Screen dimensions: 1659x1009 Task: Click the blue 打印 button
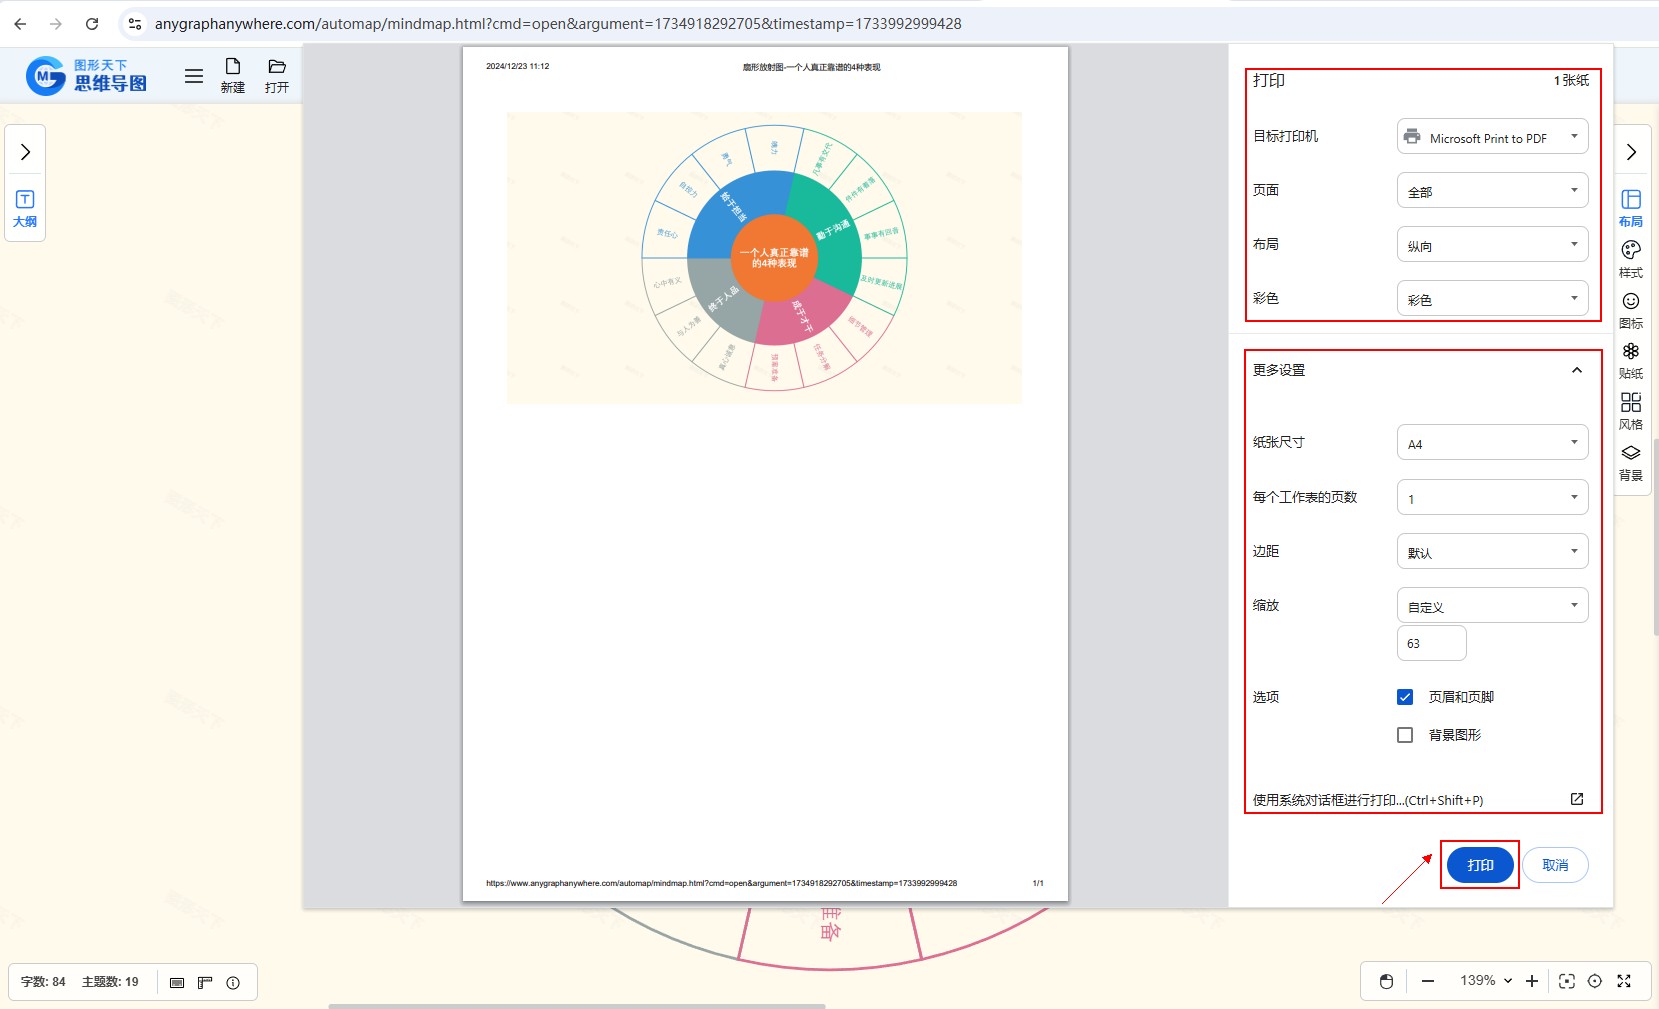tap(1480, 865)
